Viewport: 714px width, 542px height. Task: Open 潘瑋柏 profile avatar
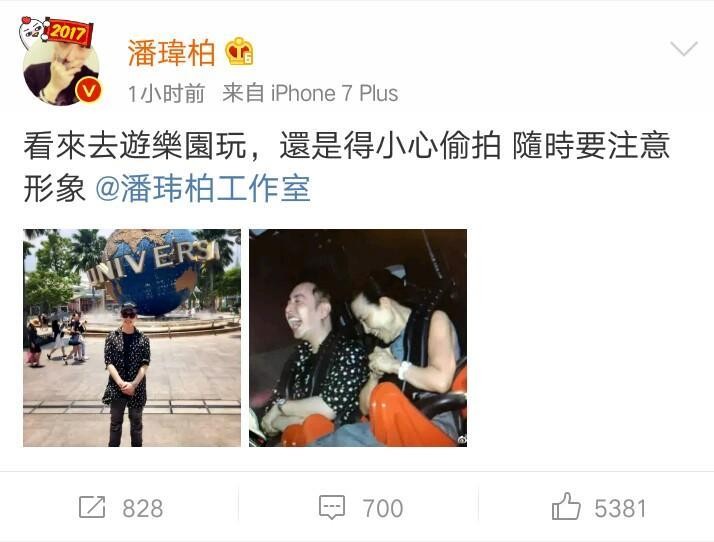[61, 67]
